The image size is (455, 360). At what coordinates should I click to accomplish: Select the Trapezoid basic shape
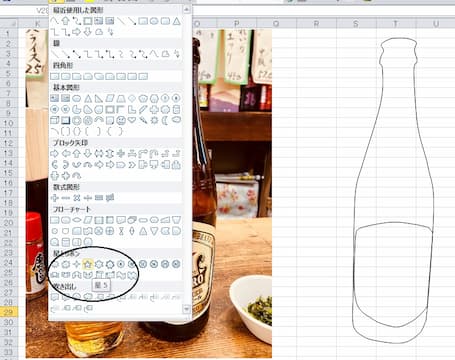[121, 98]
